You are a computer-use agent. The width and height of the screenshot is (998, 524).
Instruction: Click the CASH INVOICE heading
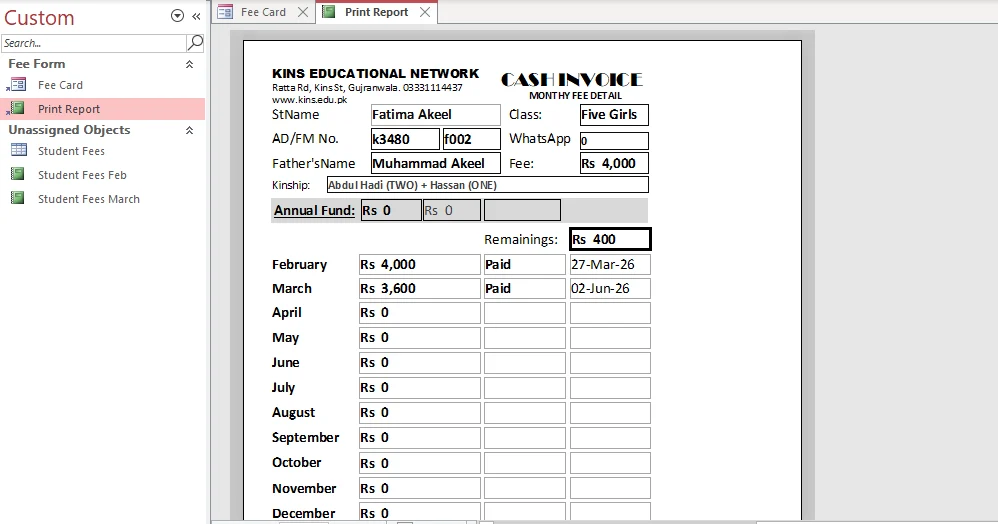(572, 80)
